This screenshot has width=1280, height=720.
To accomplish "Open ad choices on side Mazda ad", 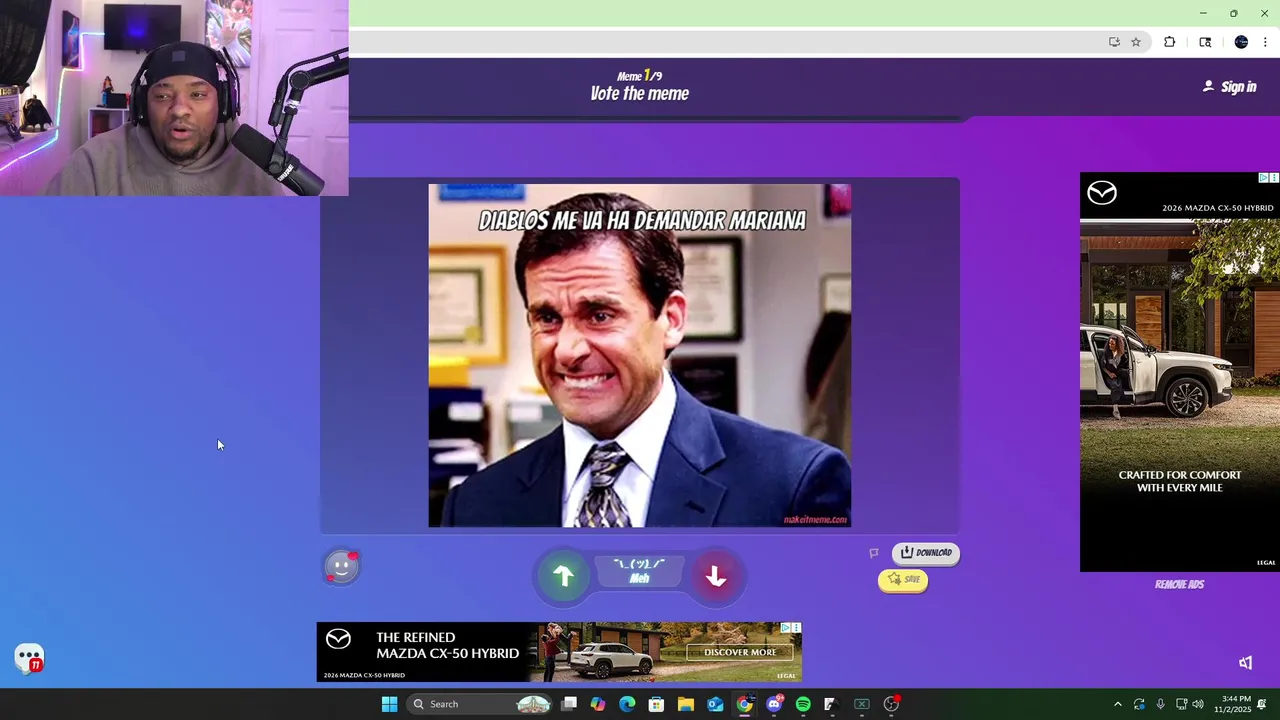I will (1264, 178).
